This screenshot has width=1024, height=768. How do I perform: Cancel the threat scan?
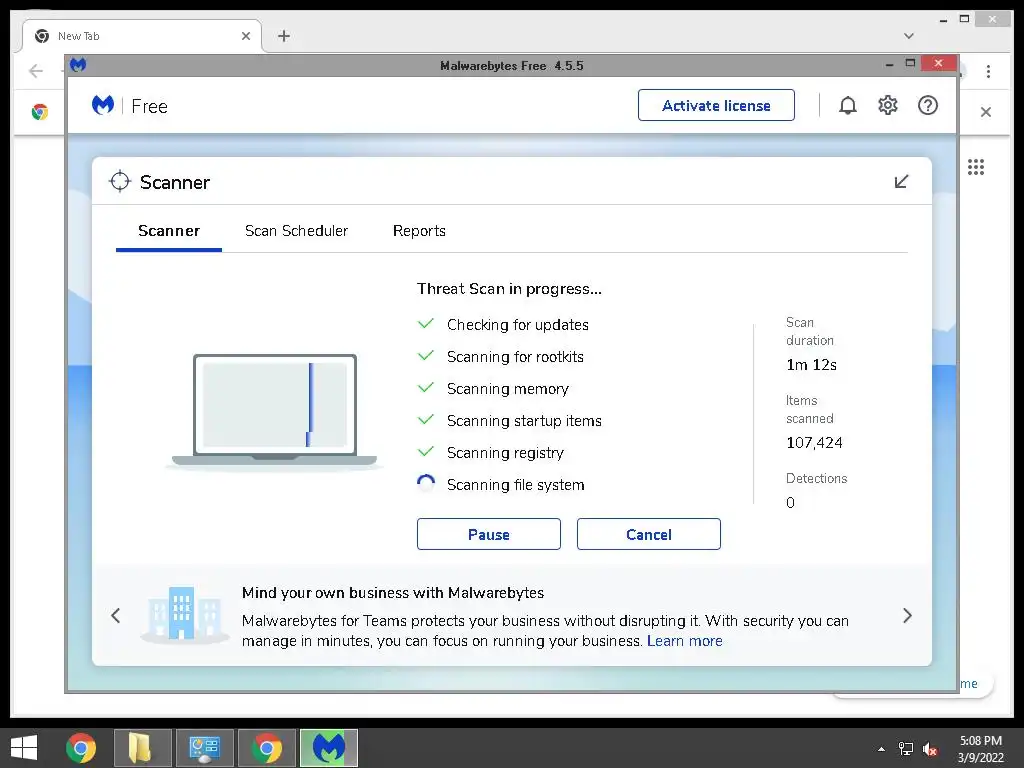[648, 534]
